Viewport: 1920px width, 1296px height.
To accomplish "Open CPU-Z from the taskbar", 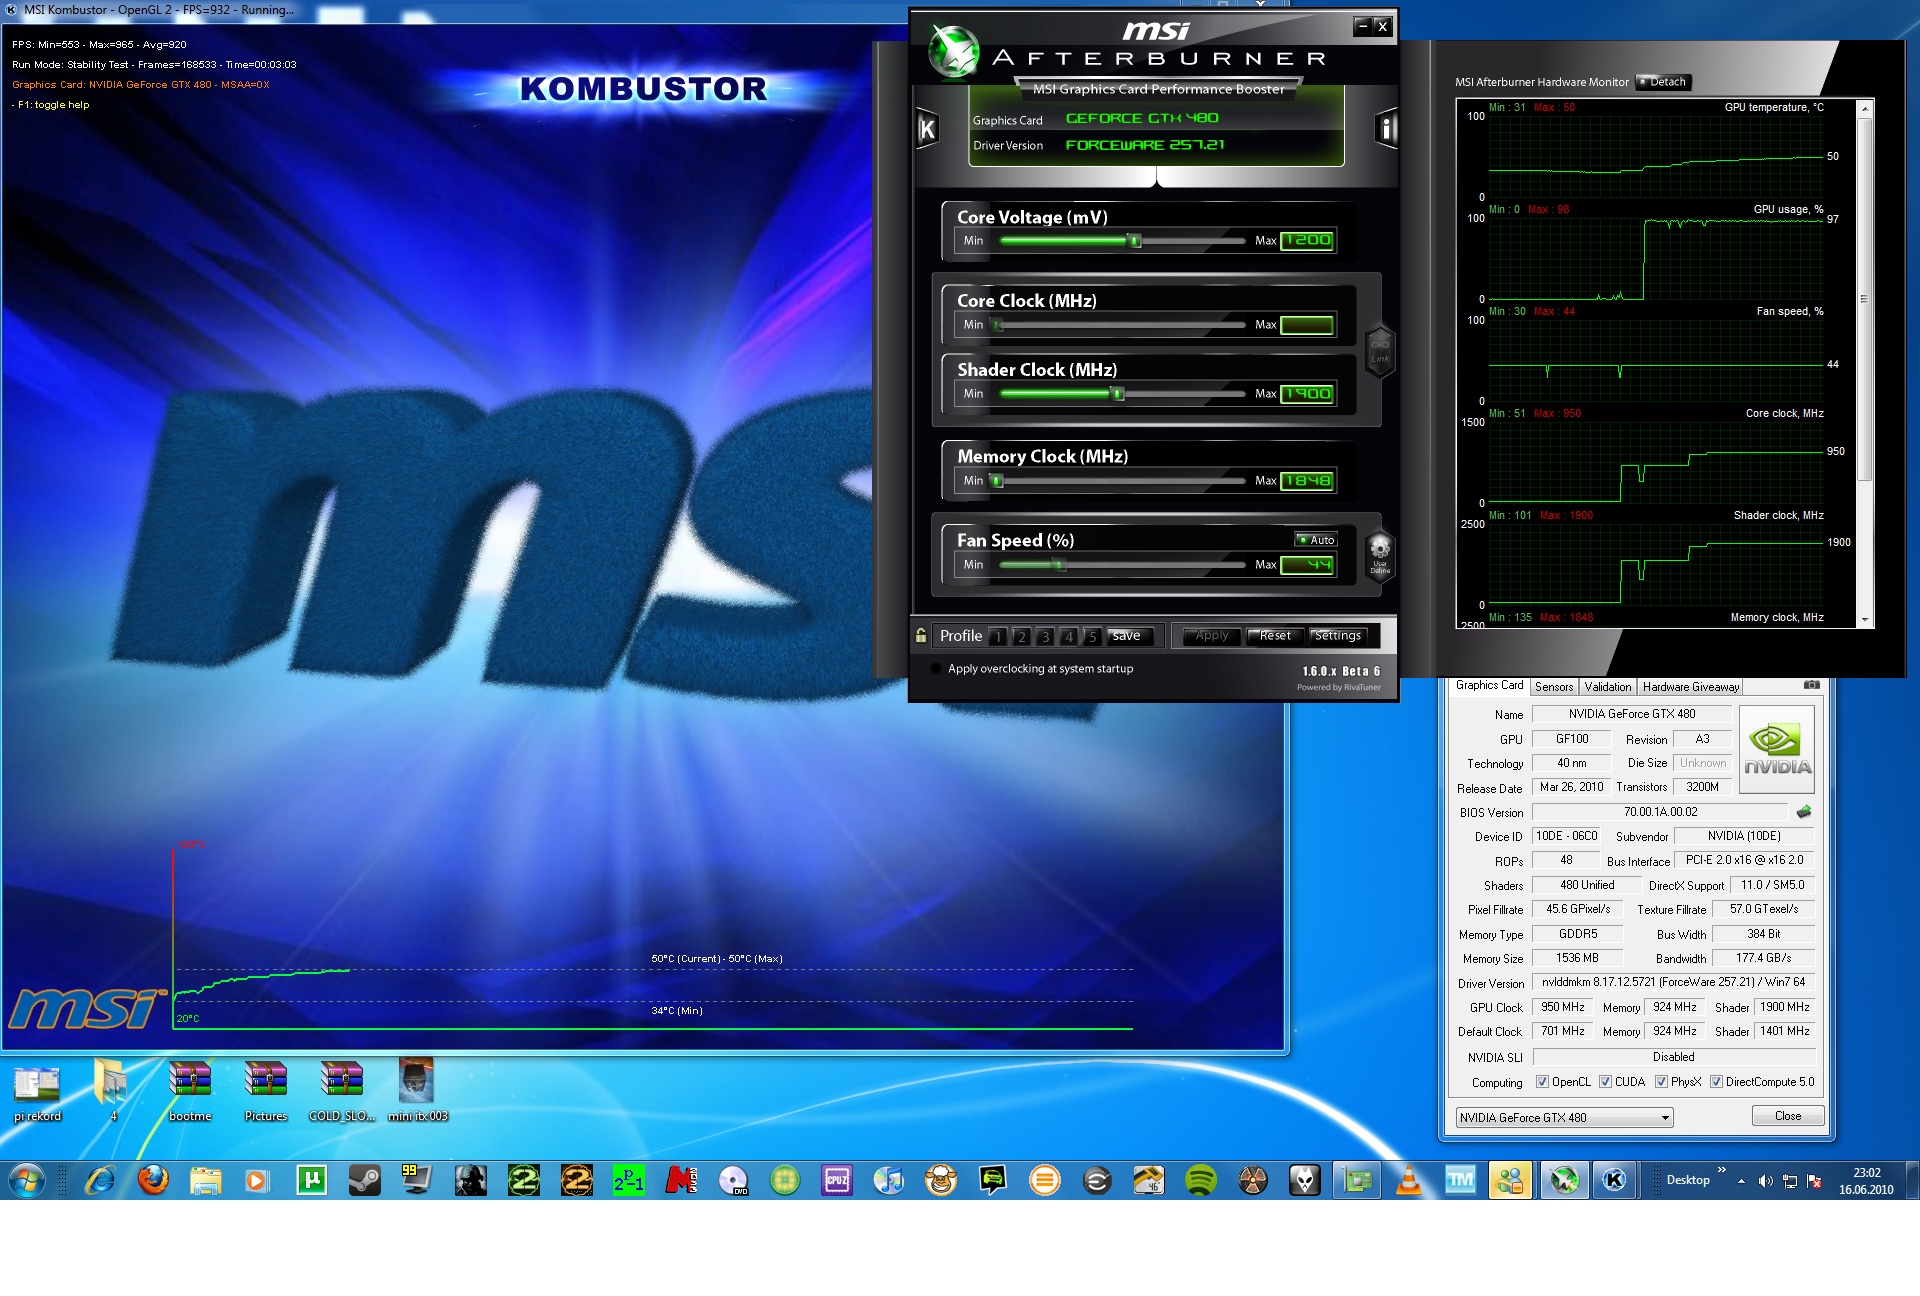I will [837, 1181].
